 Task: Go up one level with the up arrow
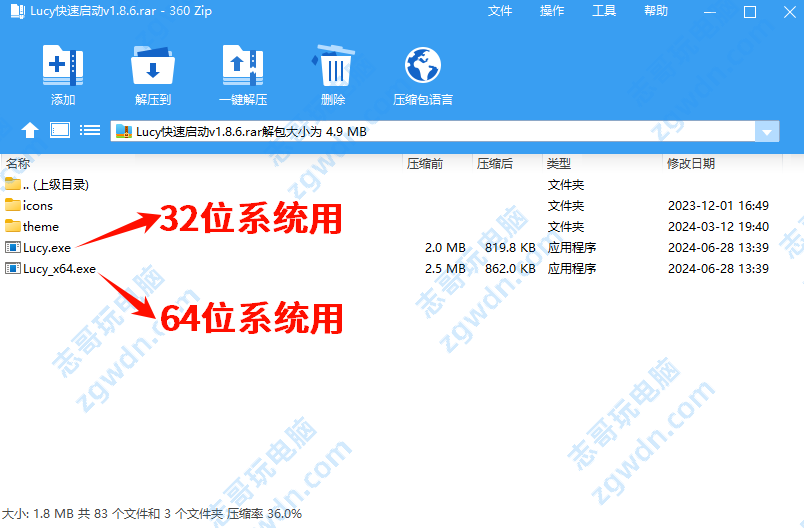point(30,130)
